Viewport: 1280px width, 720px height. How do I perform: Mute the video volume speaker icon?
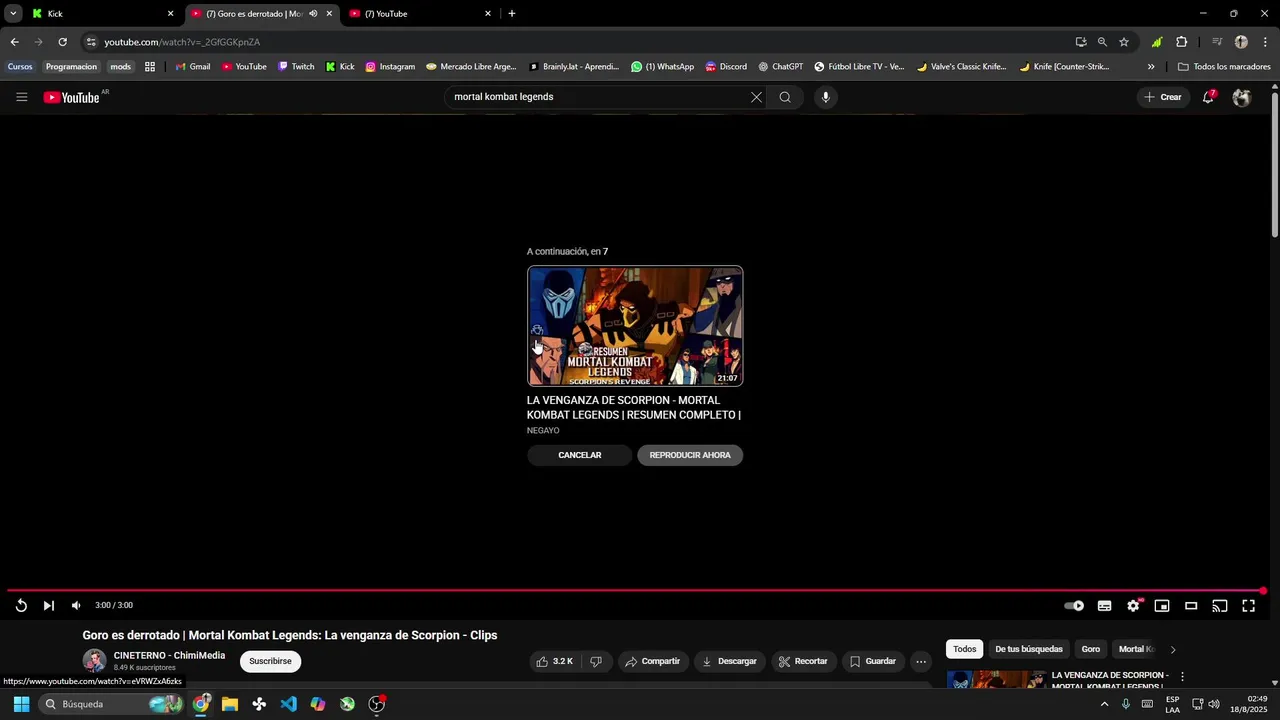[x=76, y=605]
